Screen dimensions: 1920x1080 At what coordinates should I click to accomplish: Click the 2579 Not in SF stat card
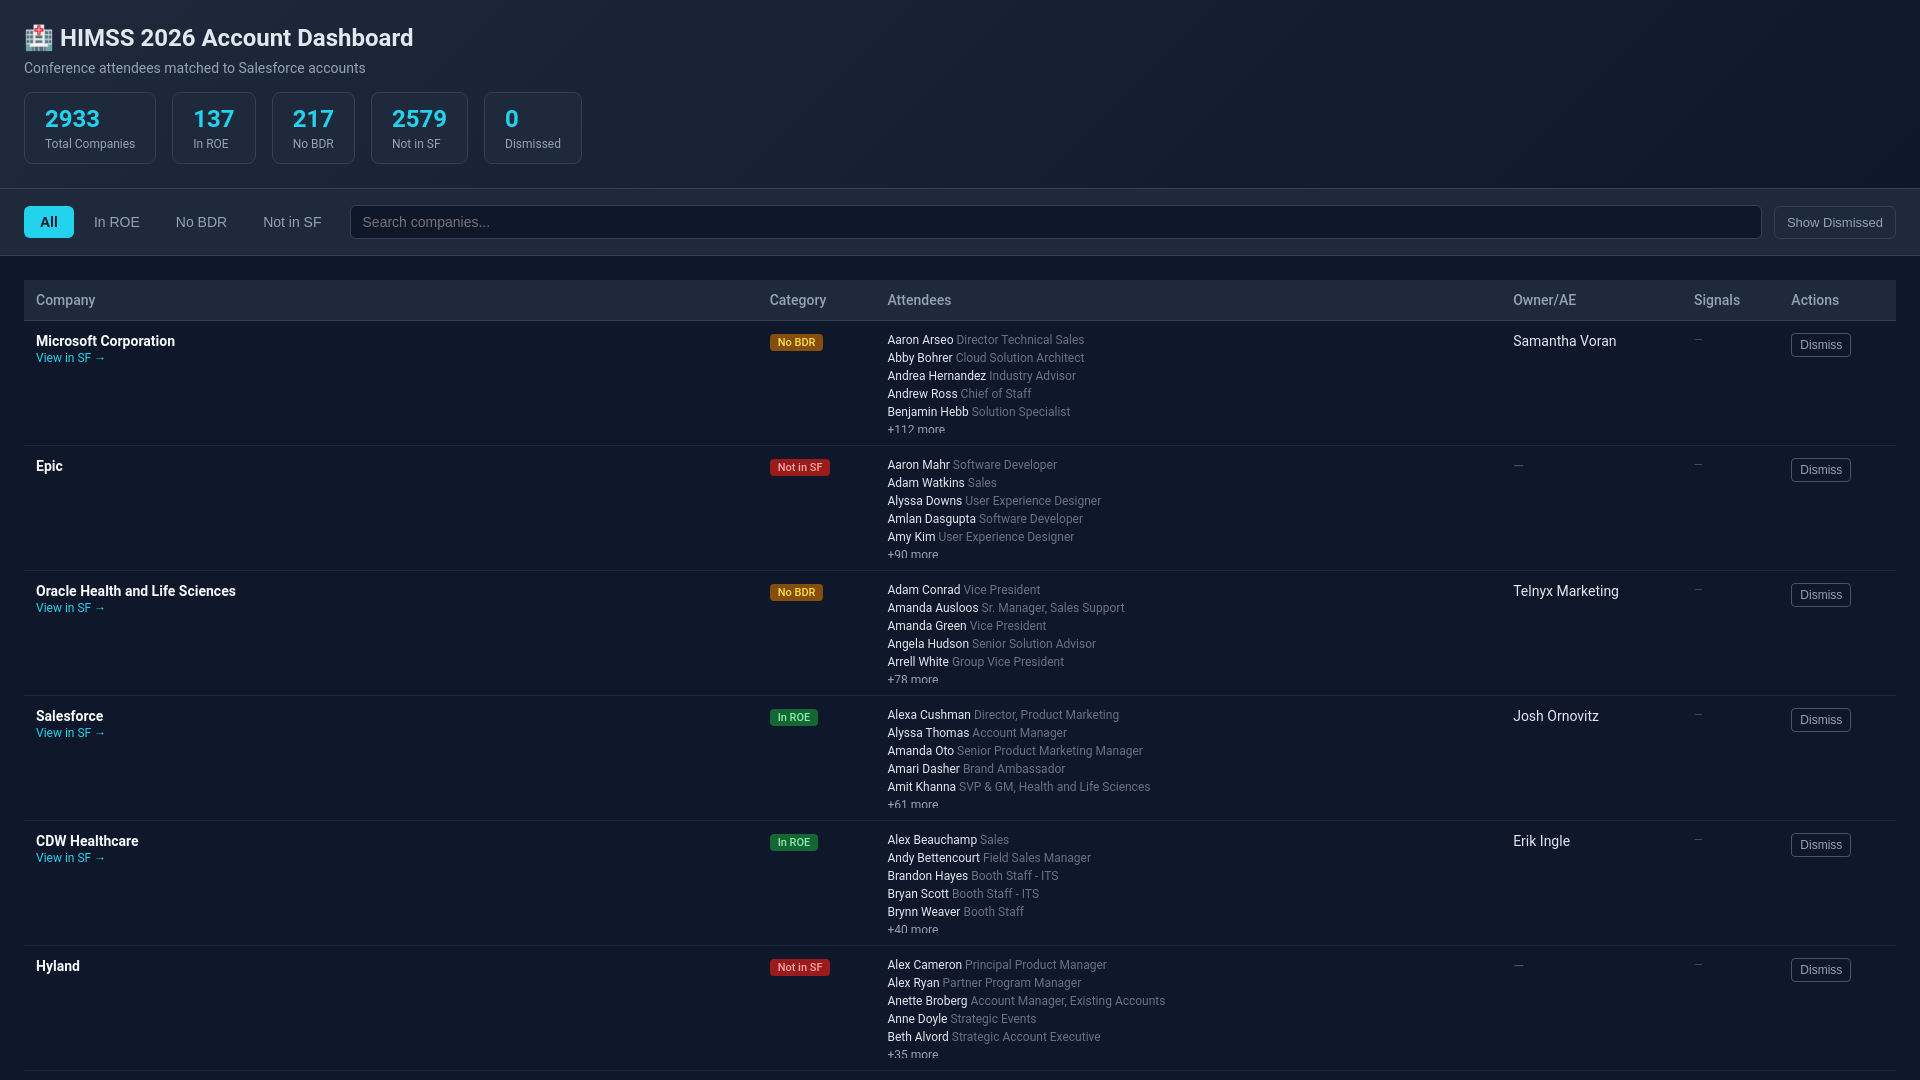(419, 128)
